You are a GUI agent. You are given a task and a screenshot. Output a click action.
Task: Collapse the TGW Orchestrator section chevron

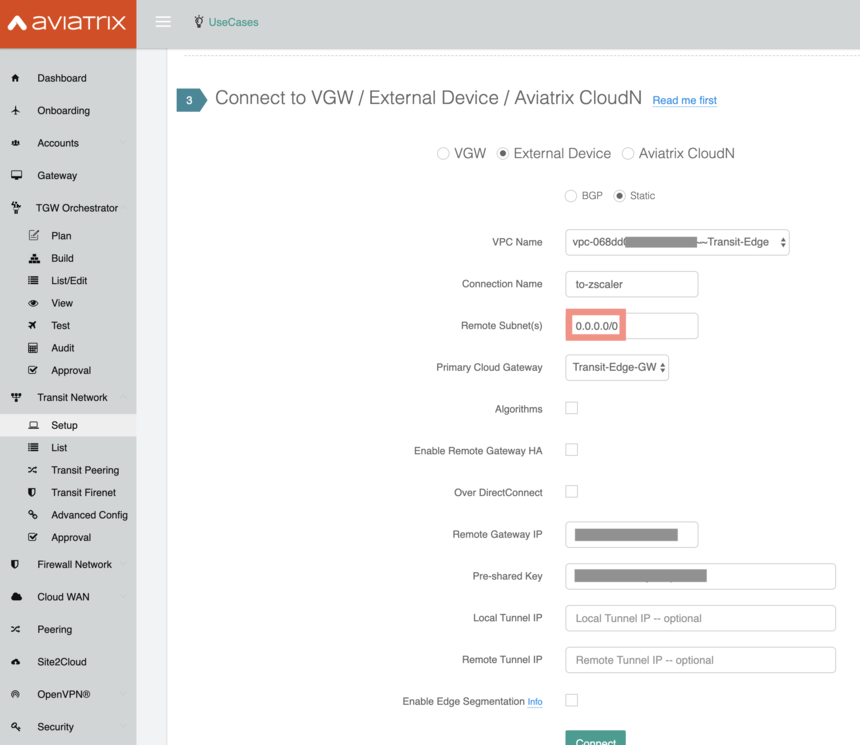coord(124,207)
